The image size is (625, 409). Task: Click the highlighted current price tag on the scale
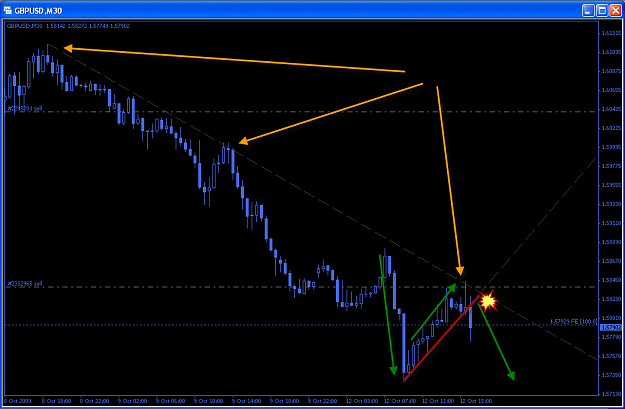click(x=611, y=327)
